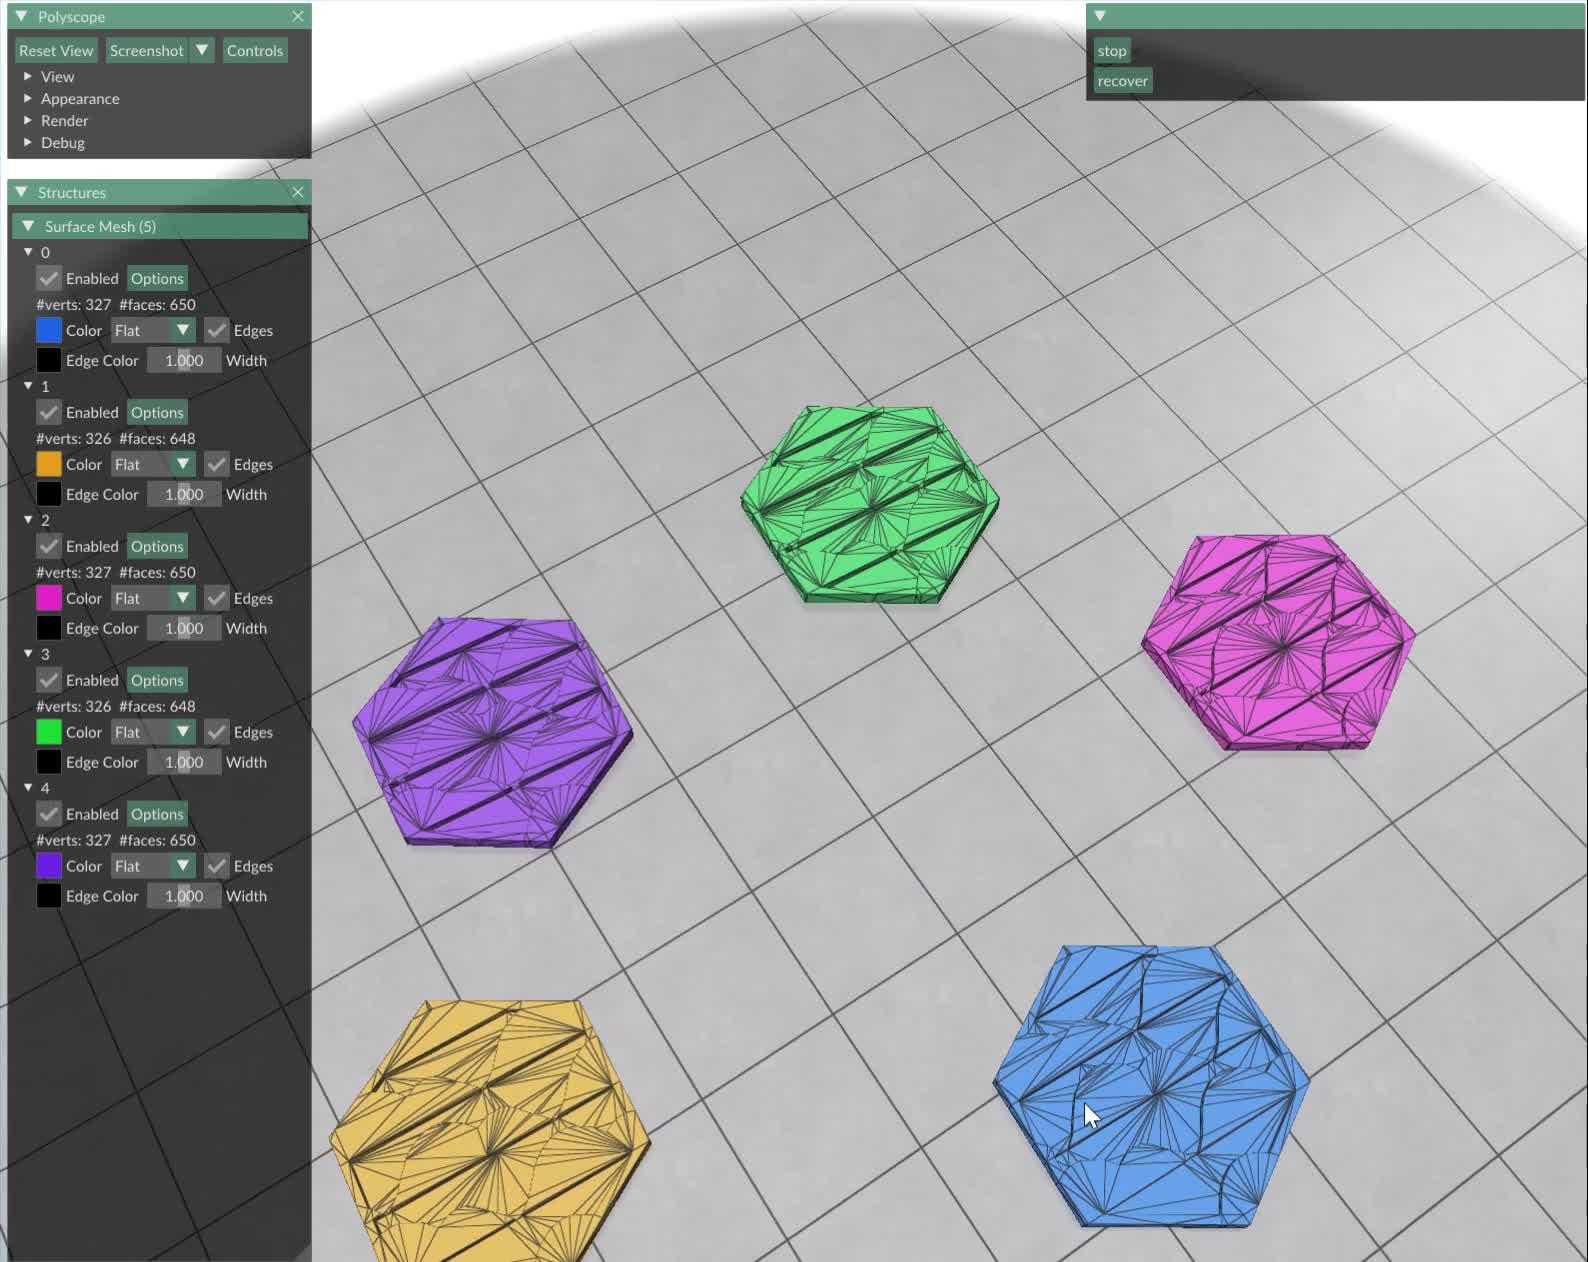The width and height of the screenshot is (1588, 1262).
Task: Collapse mesh 2 tree node
Action: pos(28,520)
